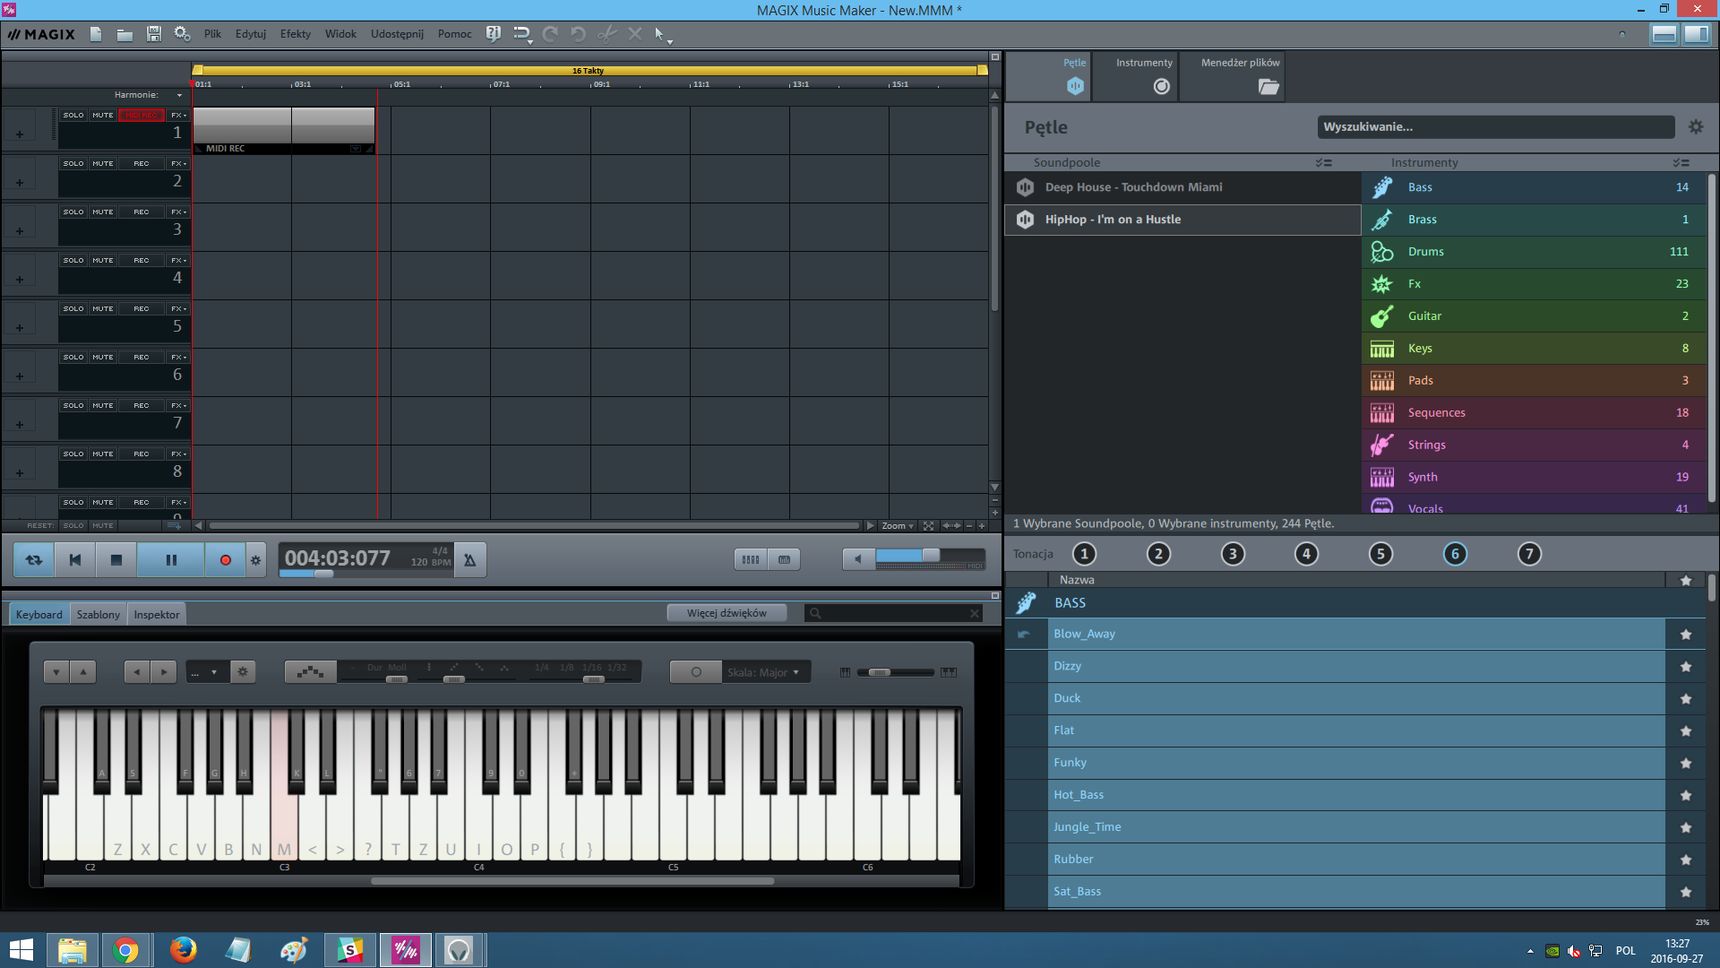
Task: Click the speaker mute icon near volume
Action: [x=858, y=559]
